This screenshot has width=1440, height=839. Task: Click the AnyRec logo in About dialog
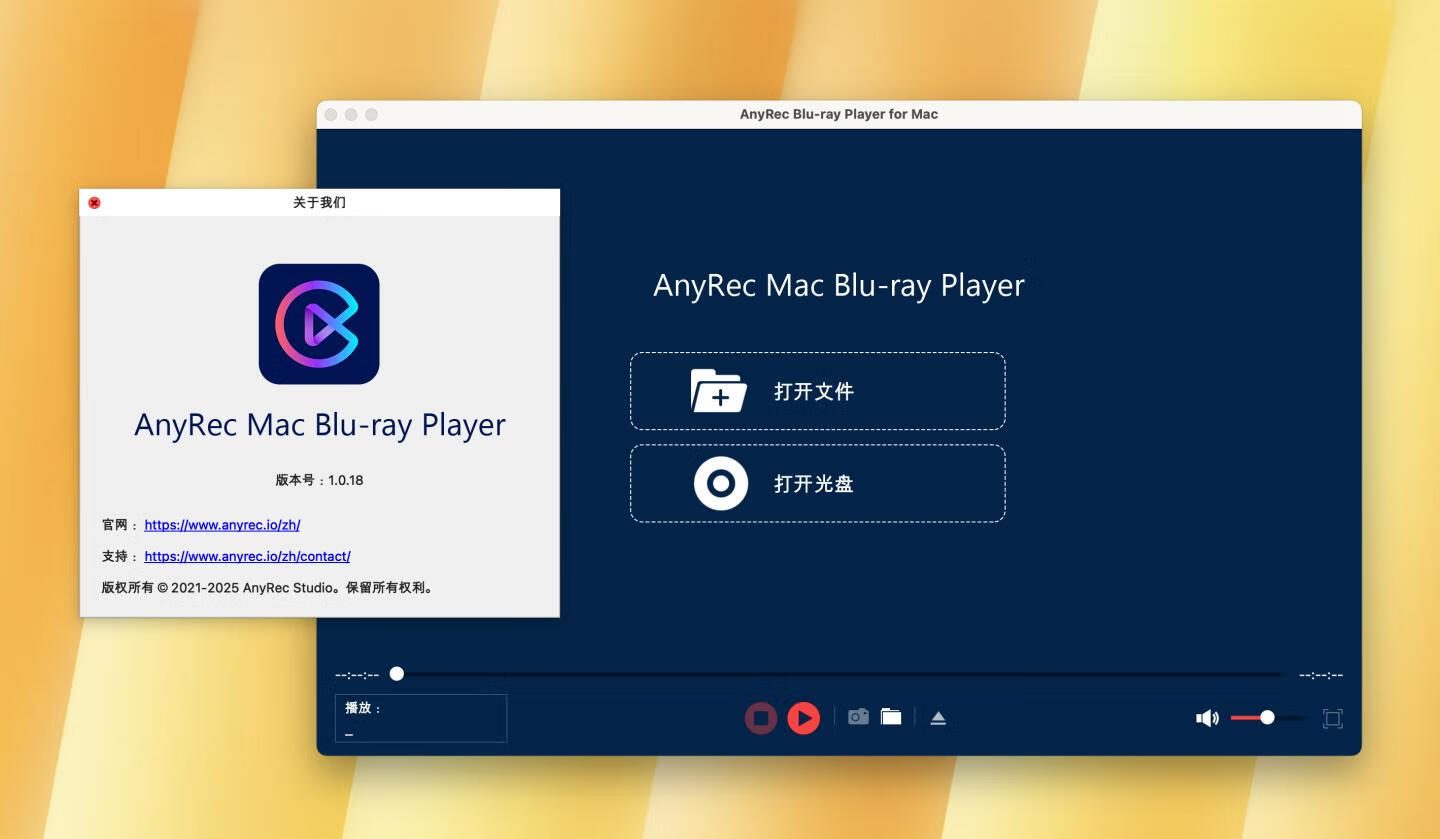[x=319, y=324]
